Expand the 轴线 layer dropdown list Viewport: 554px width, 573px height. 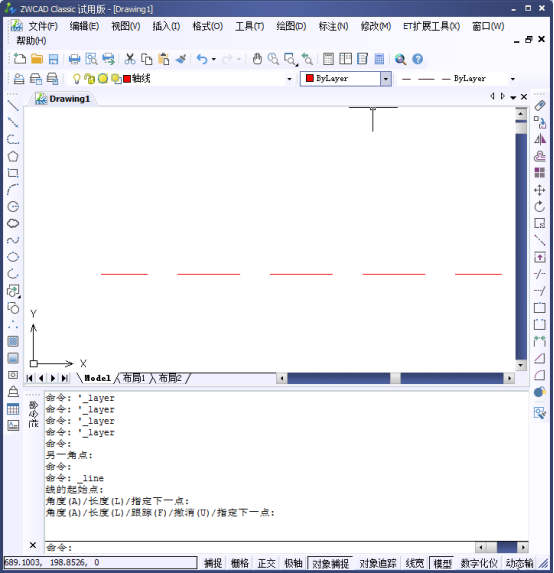(289, 79)
